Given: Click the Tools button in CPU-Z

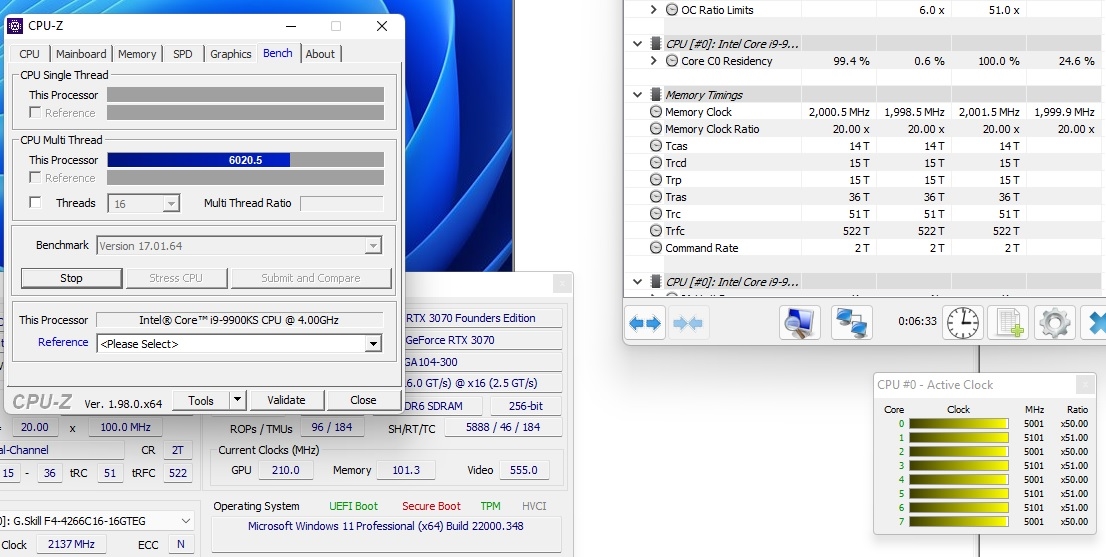Looking at the screenshot, I should point(201,400).
